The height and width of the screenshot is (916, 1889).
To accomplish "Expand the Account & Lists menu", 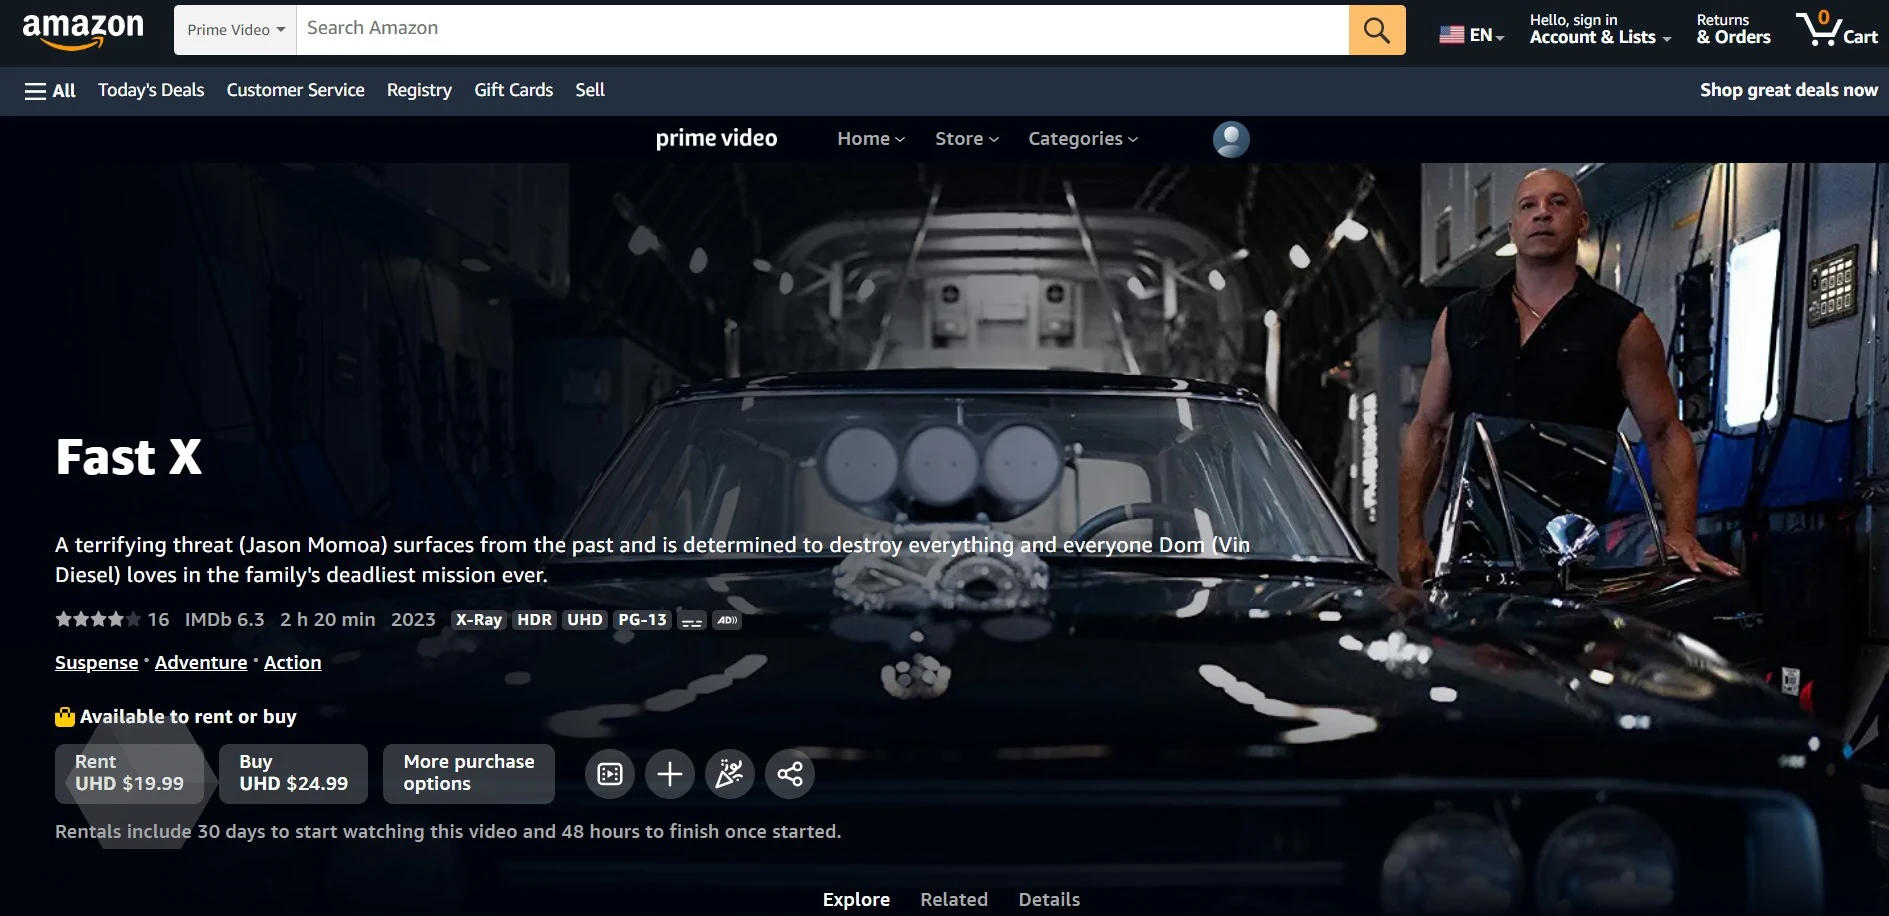I will coord(1599,30).
